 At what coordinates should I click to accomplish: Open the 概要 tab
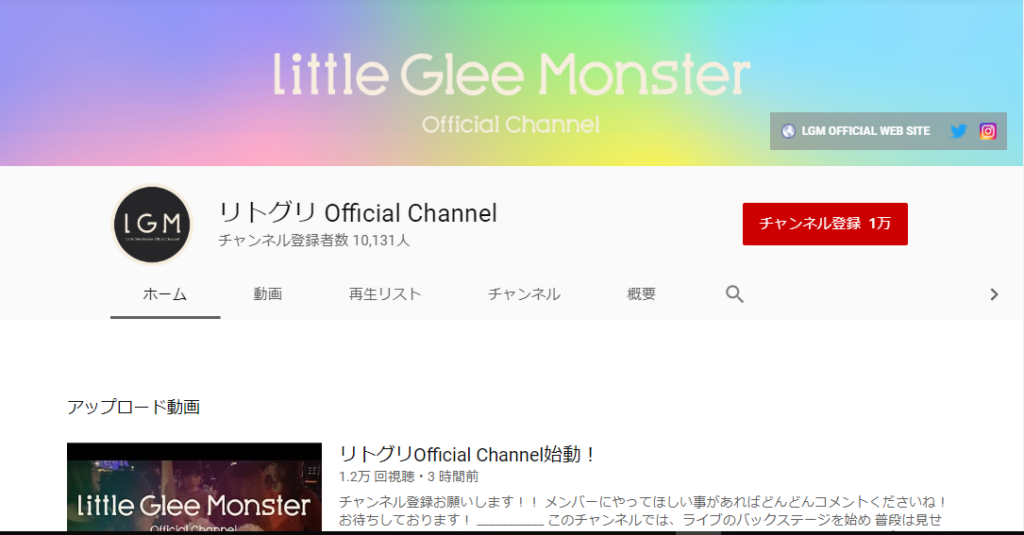pos(641,295)
